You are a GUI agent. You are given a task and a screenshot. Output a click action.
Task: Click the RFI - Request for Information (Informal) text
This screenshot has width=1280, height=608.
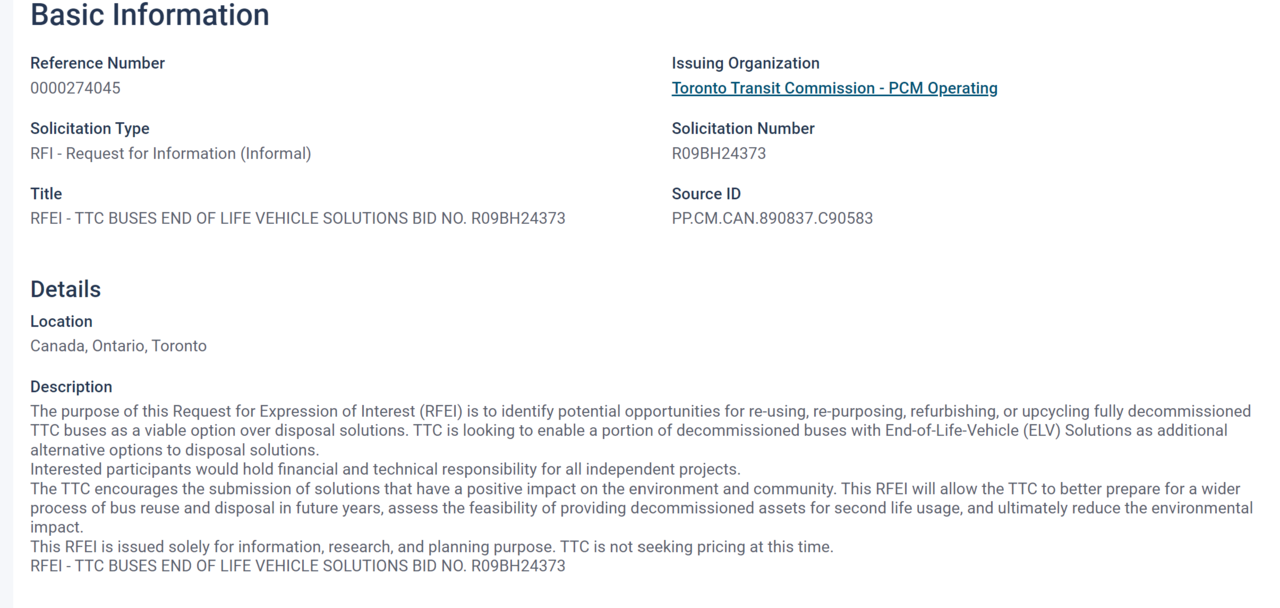170,153
